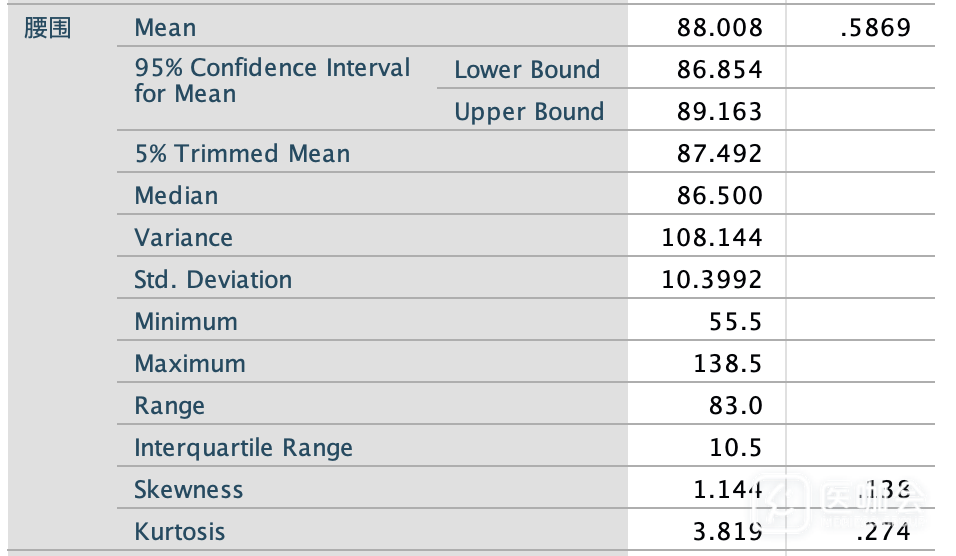
Task: Click the upper bound value 89.163
Action: pyautogui.click(x=719, y=112)
